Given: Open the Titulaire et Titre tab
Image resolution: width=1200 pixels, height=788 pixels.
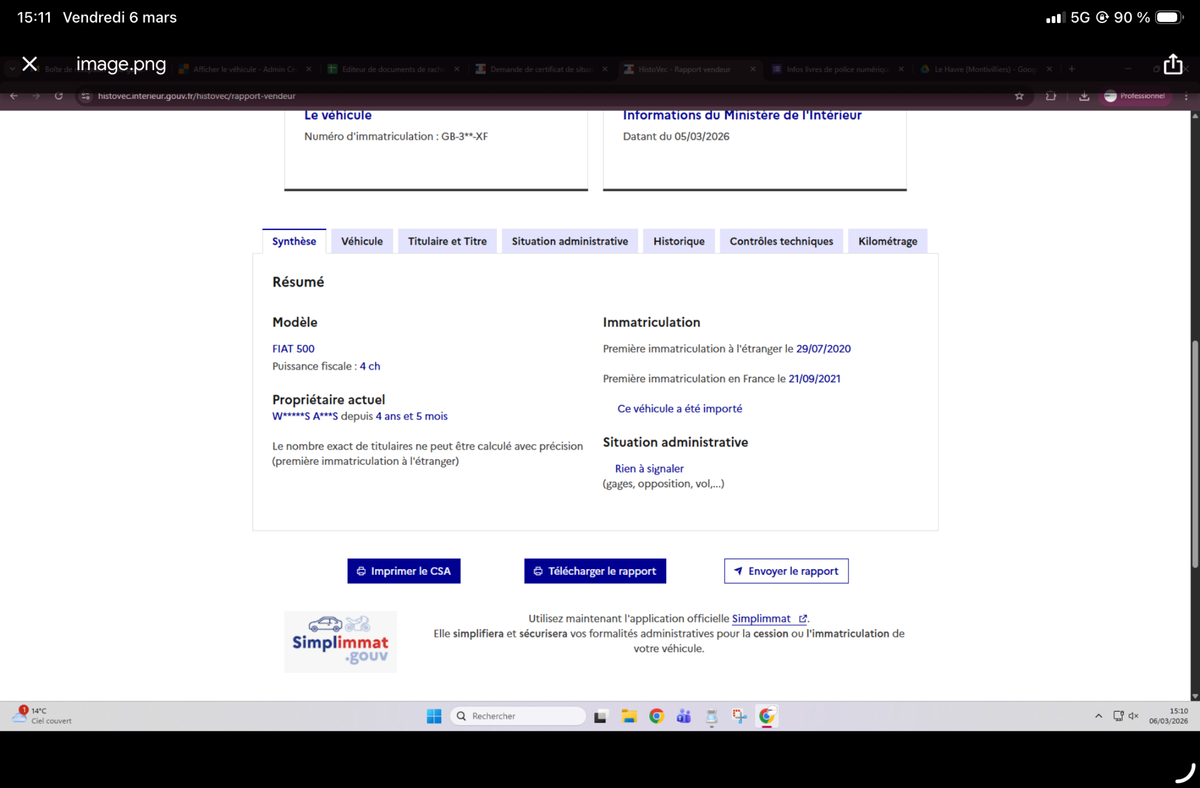Looking at the screenshot, I should click(447, 241).
